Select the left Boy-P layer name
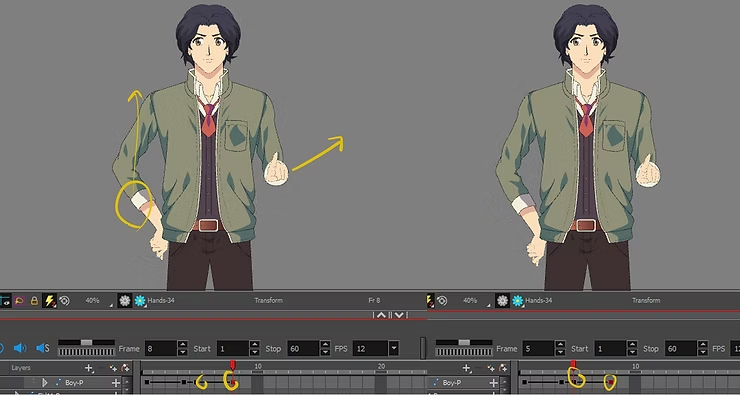Viewport: 740px width, 395px height. pyautogui.click(x=74, y=383)
